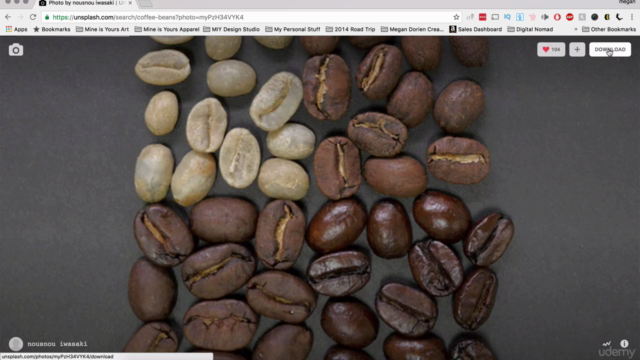Open nousnou iwasaki profile avatar
Viewport: 640px width, 360px height.
[16, 344]
